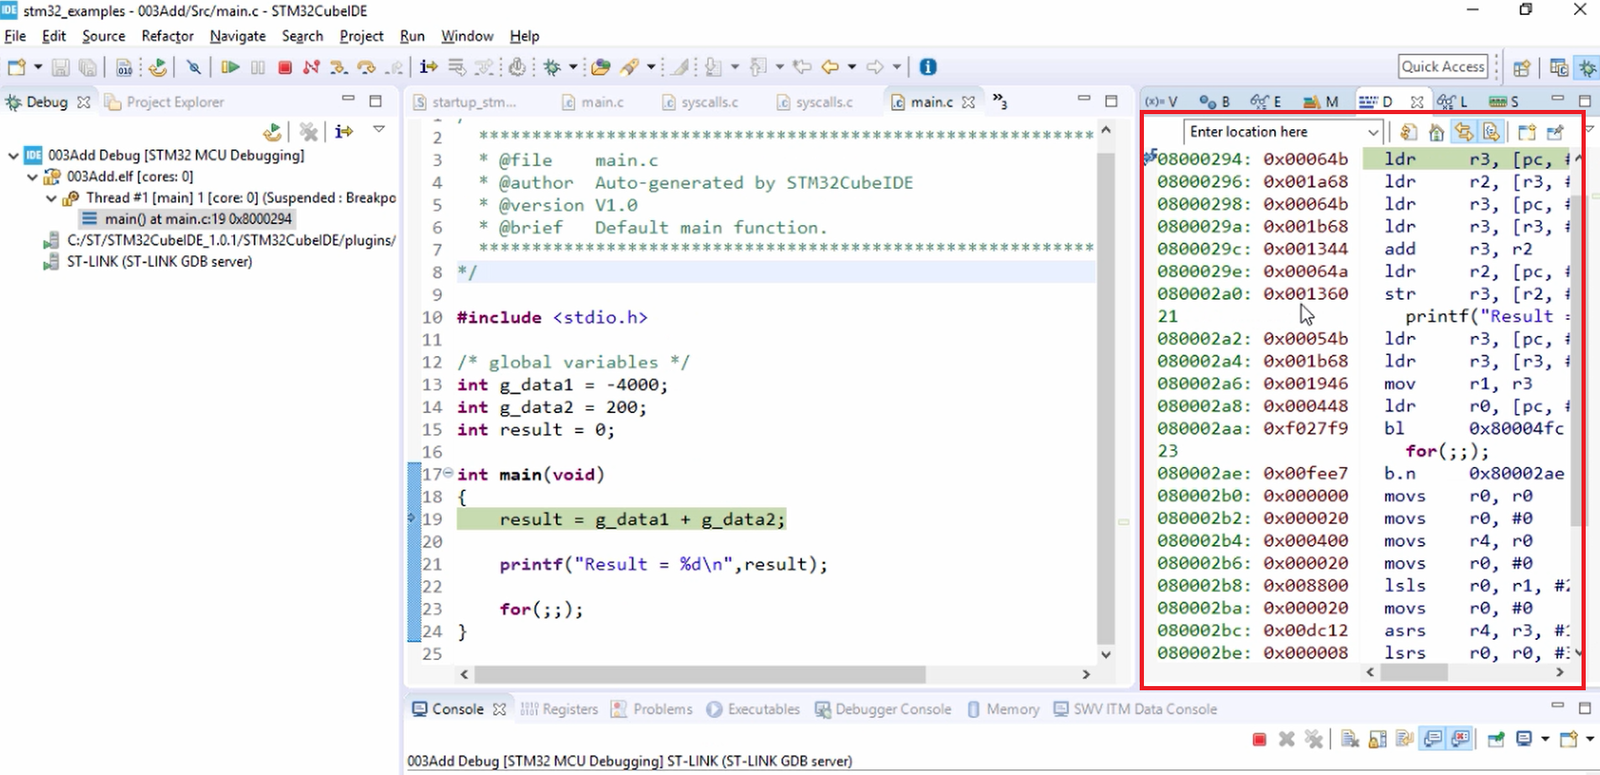Viewport: 1600px width, 775px height.
Task: Select main() at main.c:19 stack frame
Action: (187, 219)
